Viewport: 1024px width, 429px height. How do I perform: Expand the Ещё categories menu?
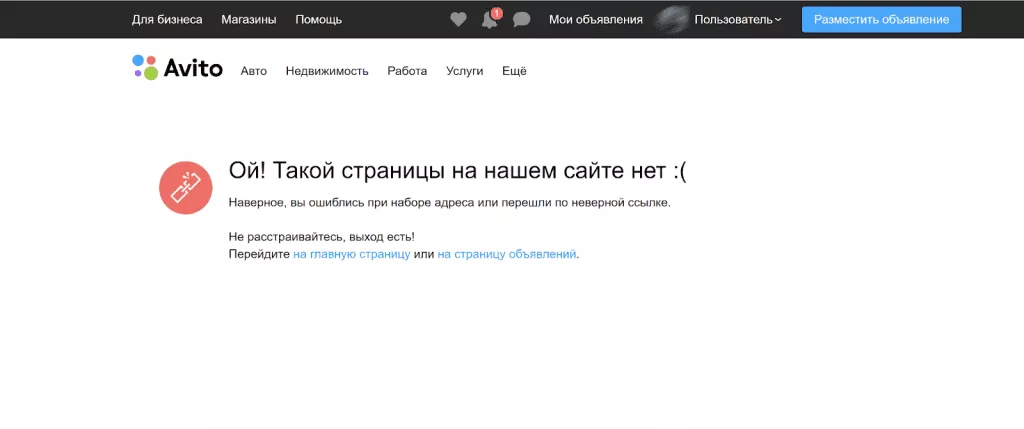pyautogui.click(x=514, y=71)
